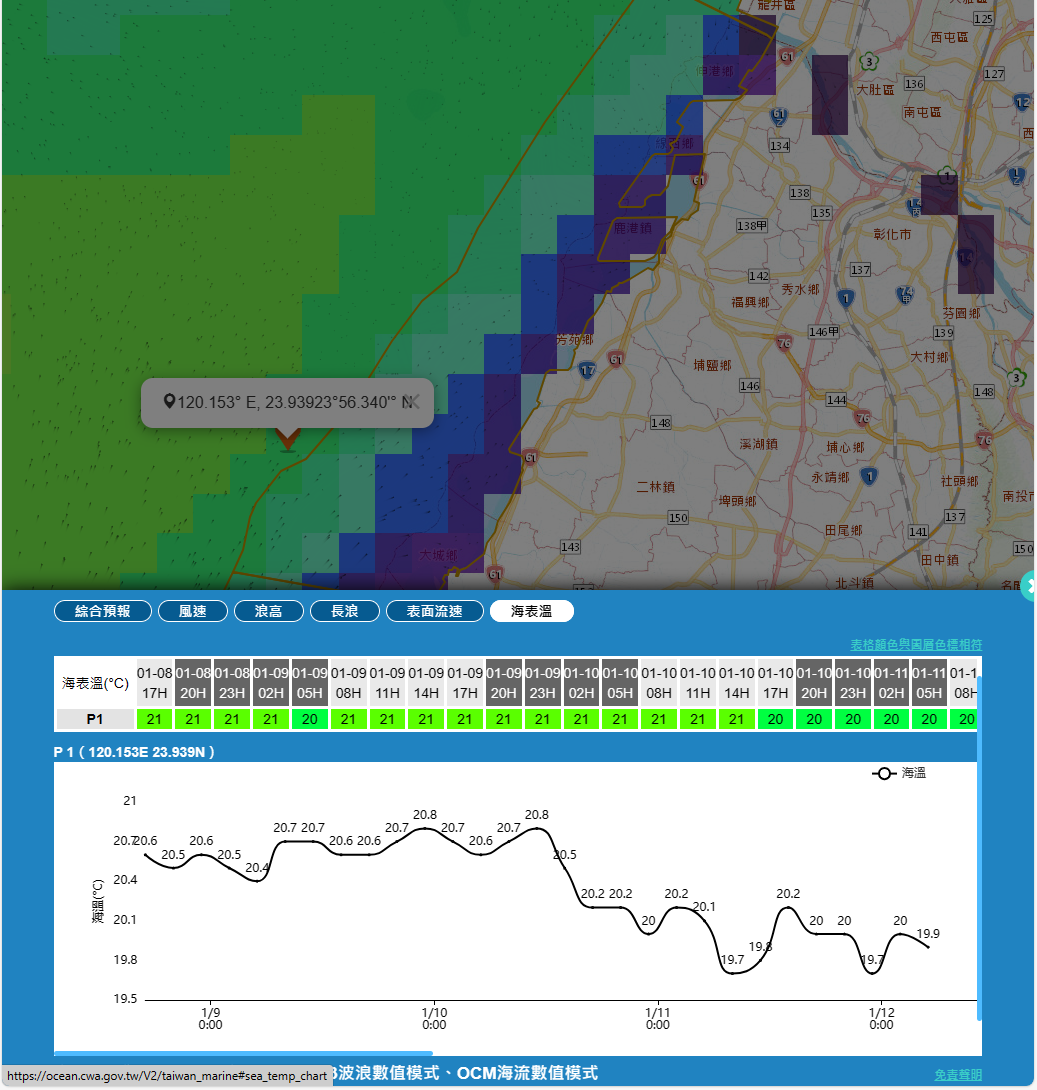Click the 01-10 08H column header in the table
Screen dimensions: 1037x1090
659,683
